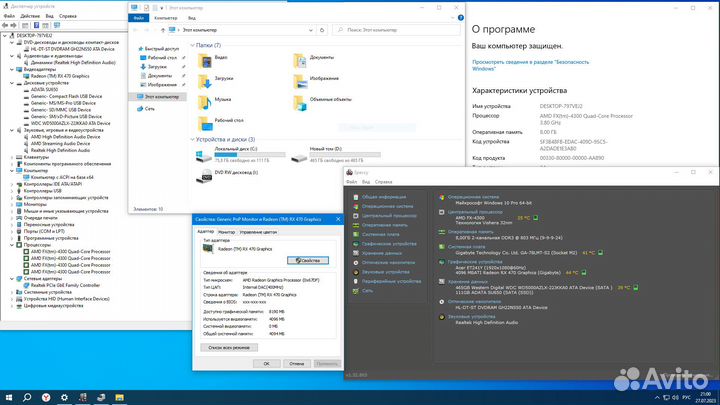Expand the Контроллеры USB node

[12, 191]
